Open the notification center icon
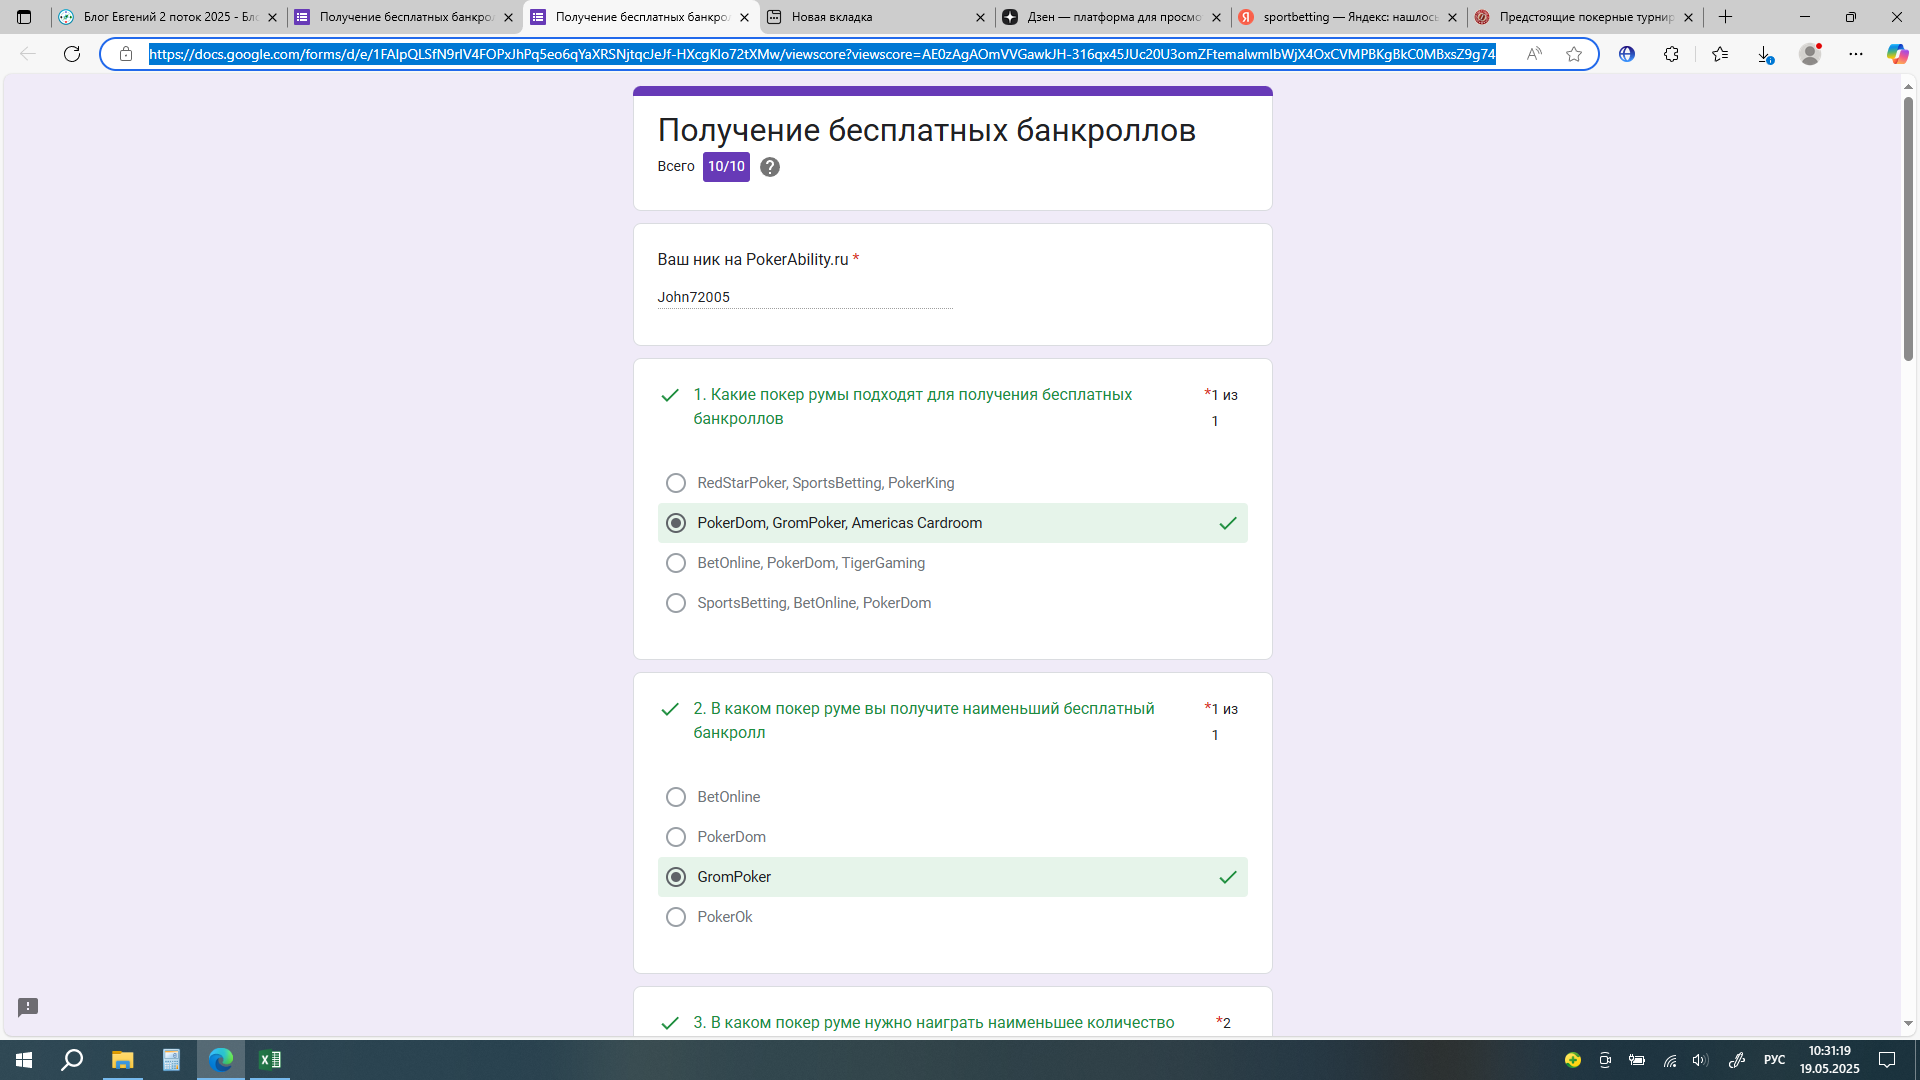The height and width of the screenshot is (1080, 1920). point(1887,1060)
